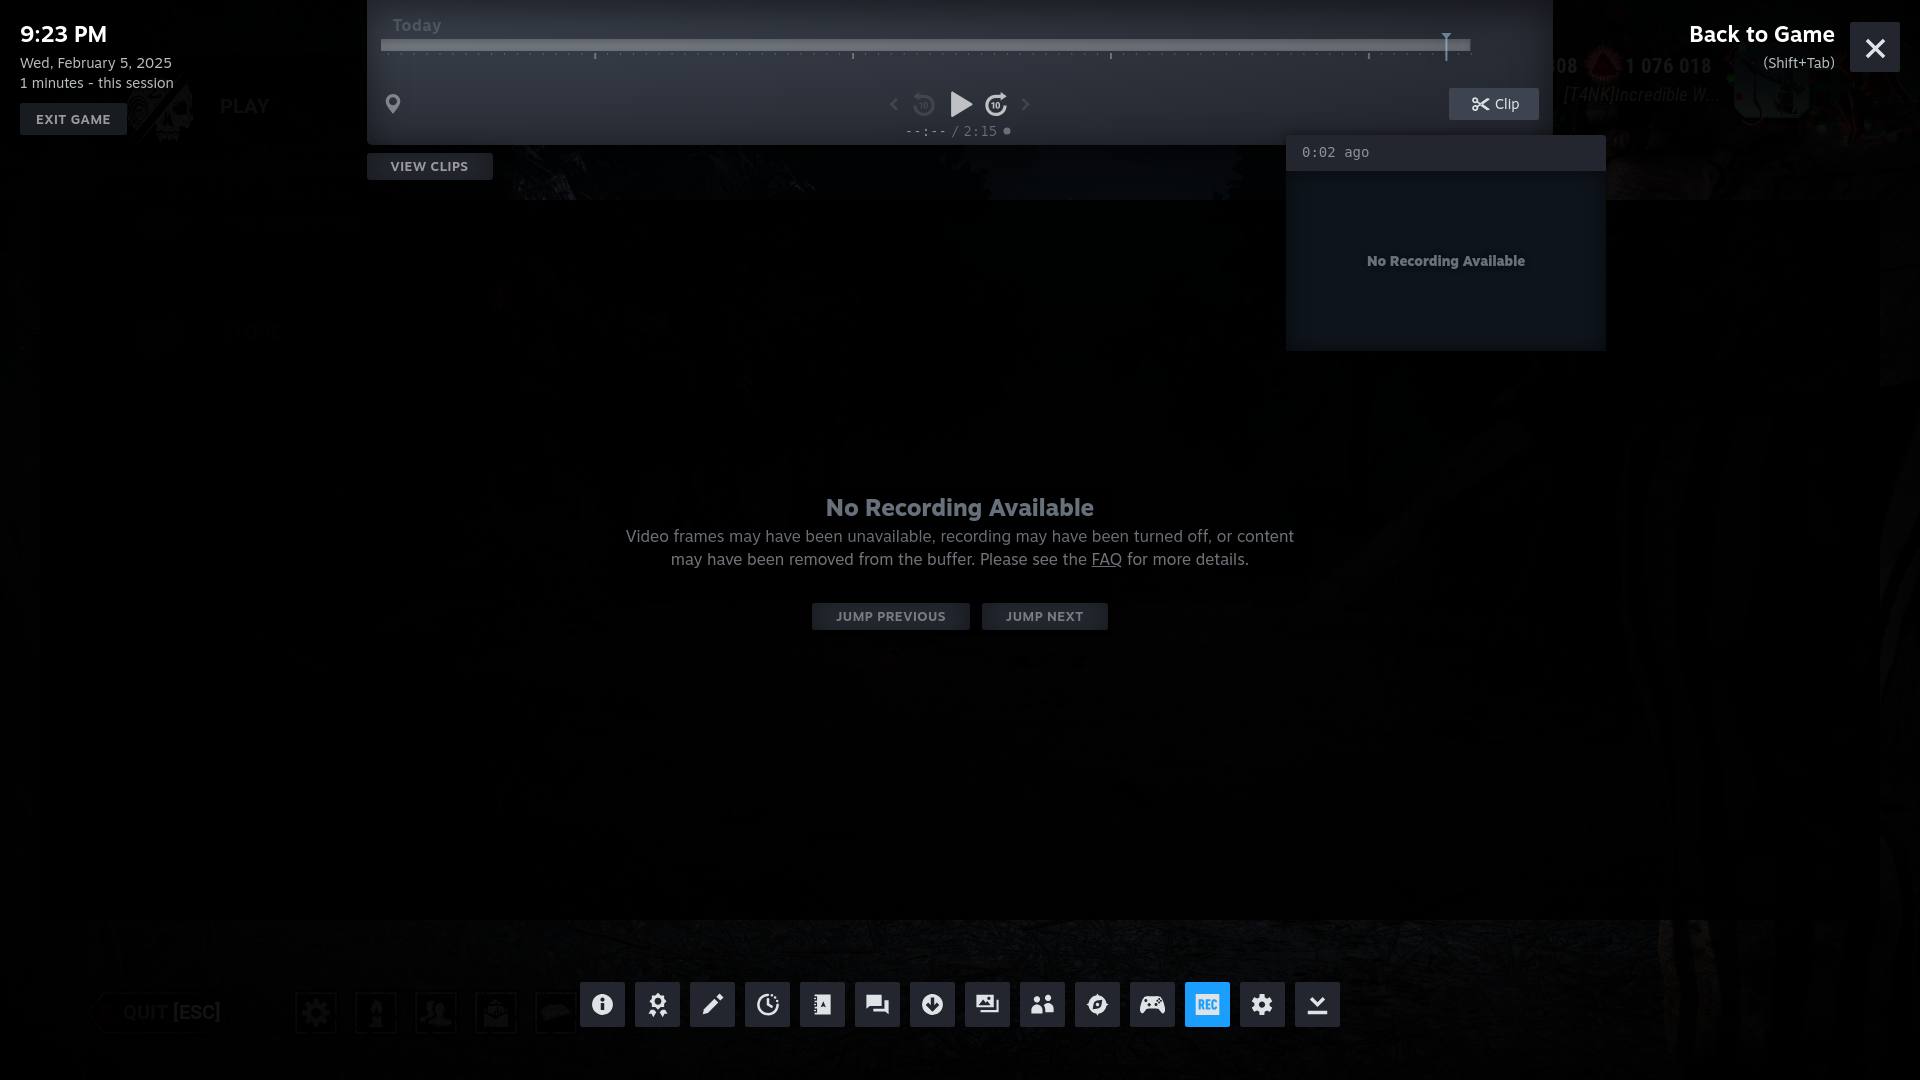Open overlay settings gear icon
This screenshot has width=1920, height=1080.
click(x=1262, y=1004)
